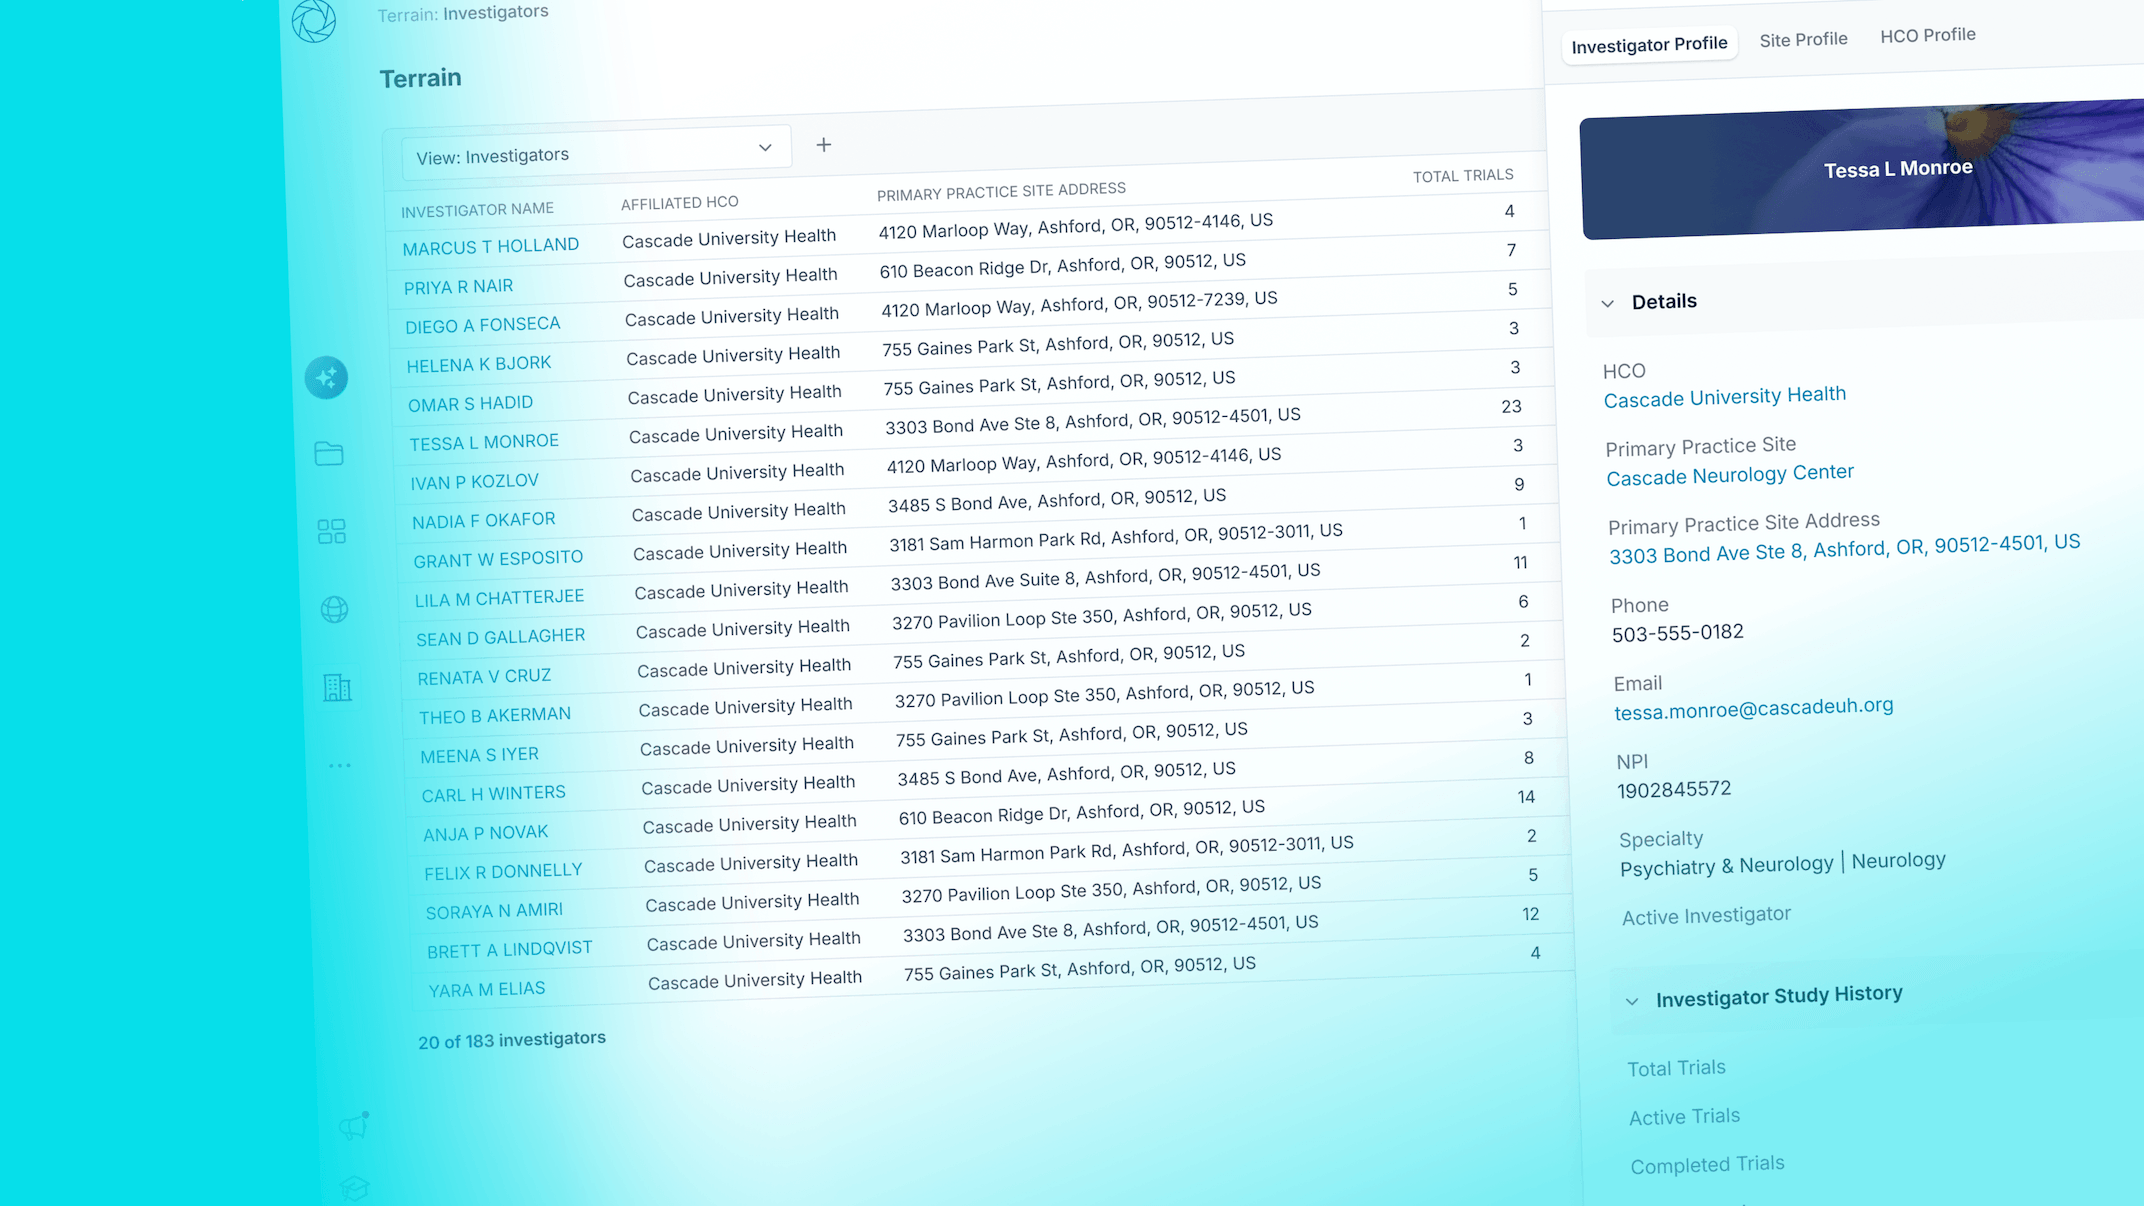Image resolution: width=2144 pixels, height=1206 pixels.
Task: Open investigator DIEGO A FONSECA
Action: pos(482,326)
